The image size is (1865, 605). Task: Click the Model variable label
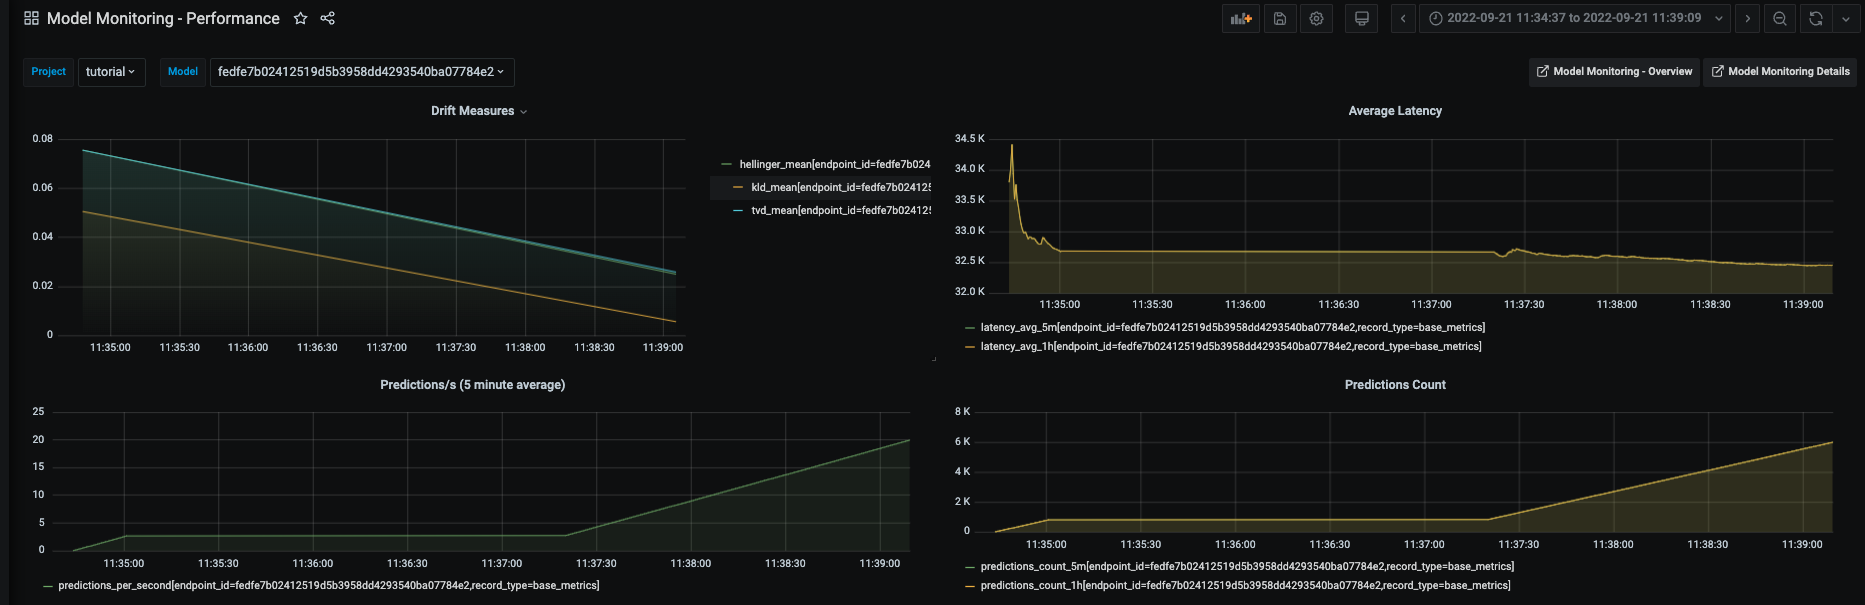tap(183, 72)
